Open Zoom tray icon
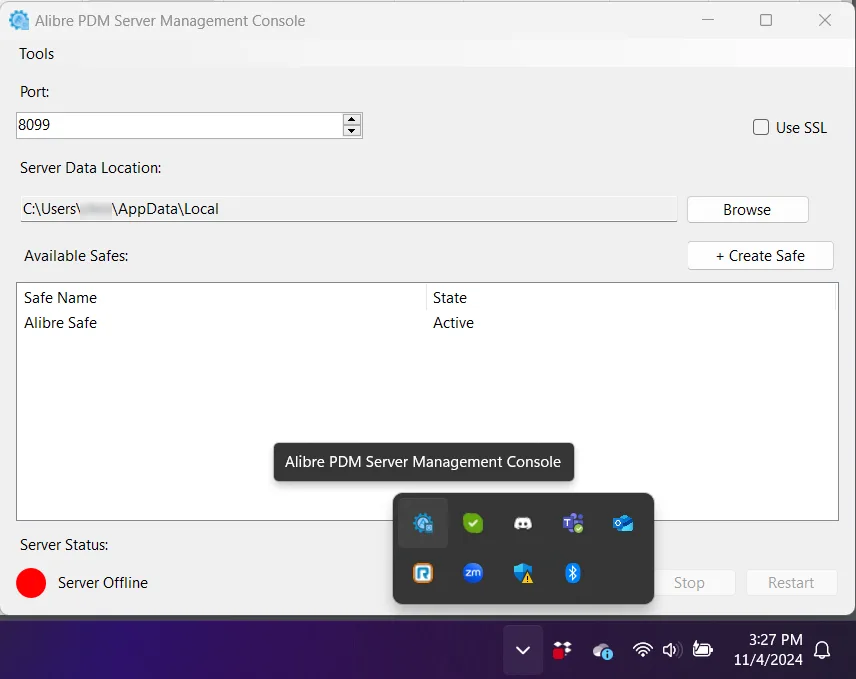The width and height of the screenshot is (856, 679). pos(473,573)
